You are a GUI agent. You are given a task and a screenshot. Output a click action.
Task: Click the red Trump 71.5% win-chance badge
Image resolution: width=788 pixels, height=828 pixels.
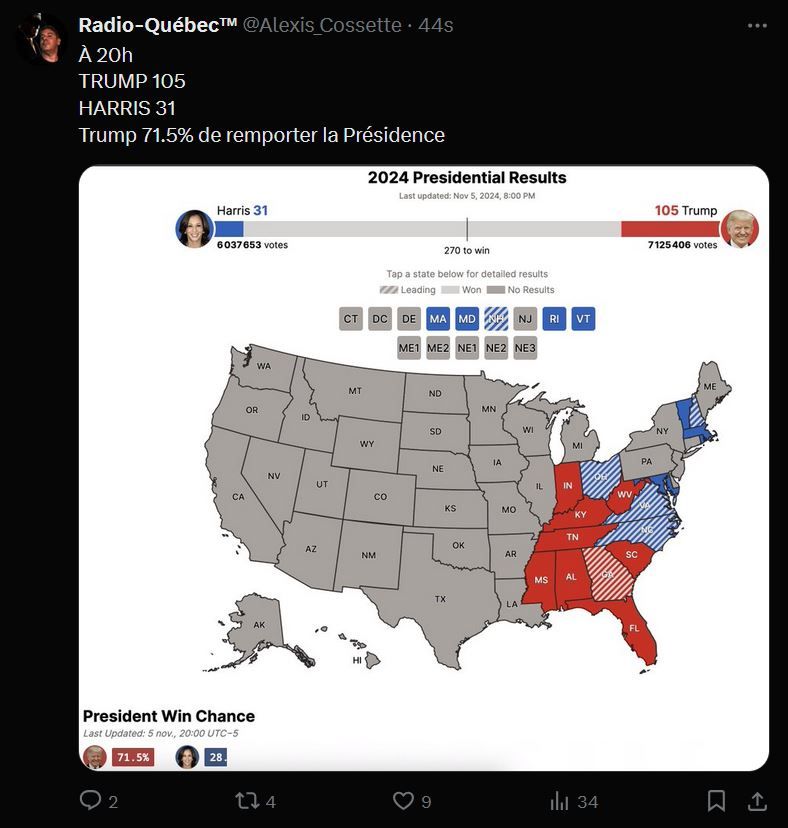click(131, 757)
